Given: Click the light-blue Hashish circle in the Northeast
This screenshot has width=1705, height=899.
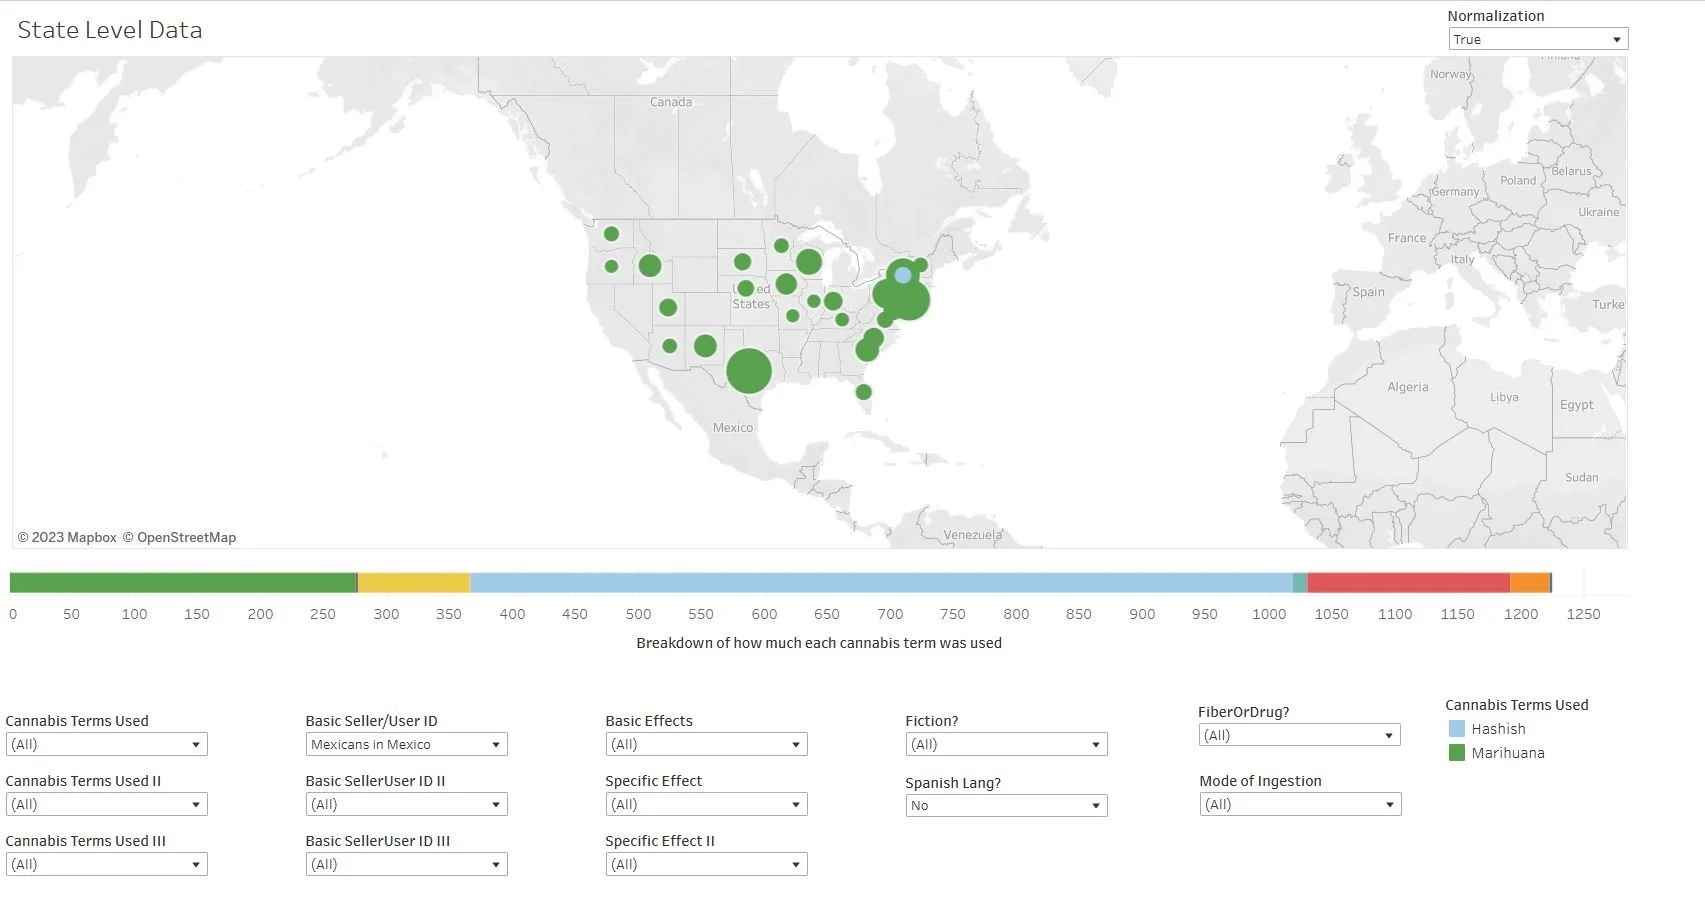Looking at the screenshot, I should [x=903, y=275].
